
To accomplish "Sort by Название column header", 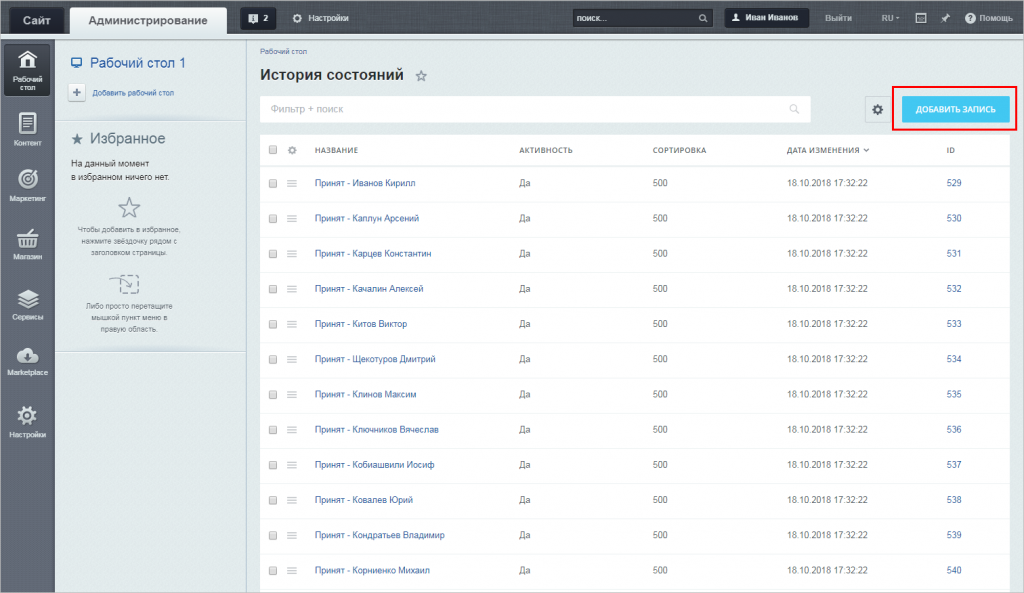I will tap(336, 150).
